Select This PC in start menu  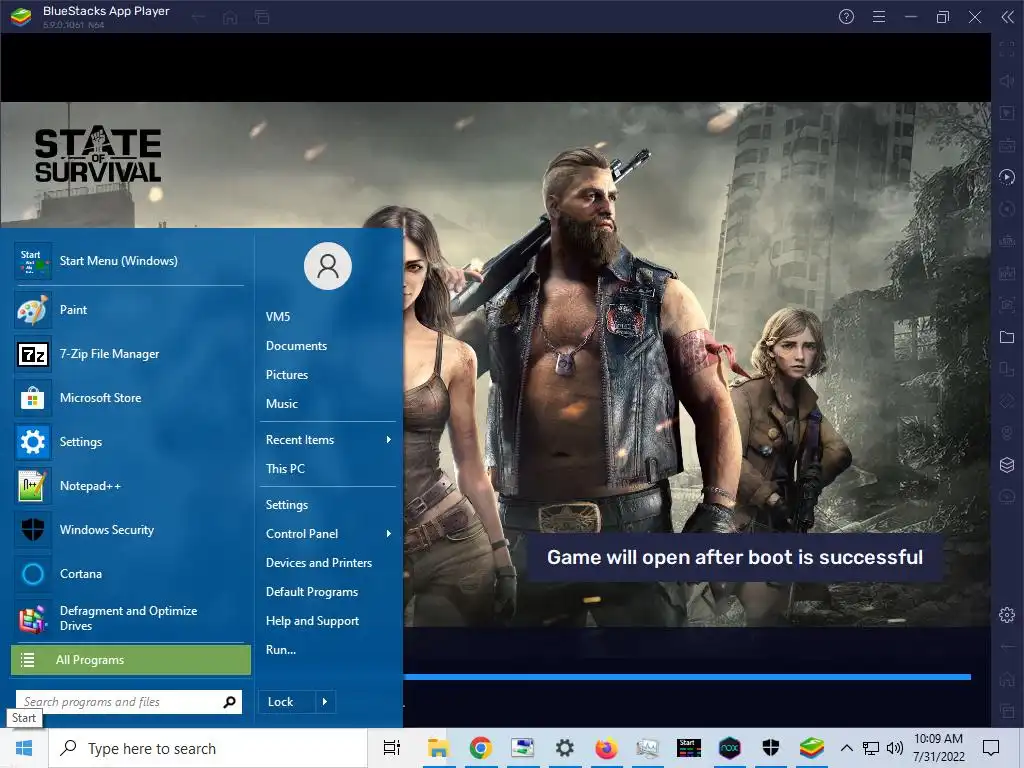tap(285, 469)
